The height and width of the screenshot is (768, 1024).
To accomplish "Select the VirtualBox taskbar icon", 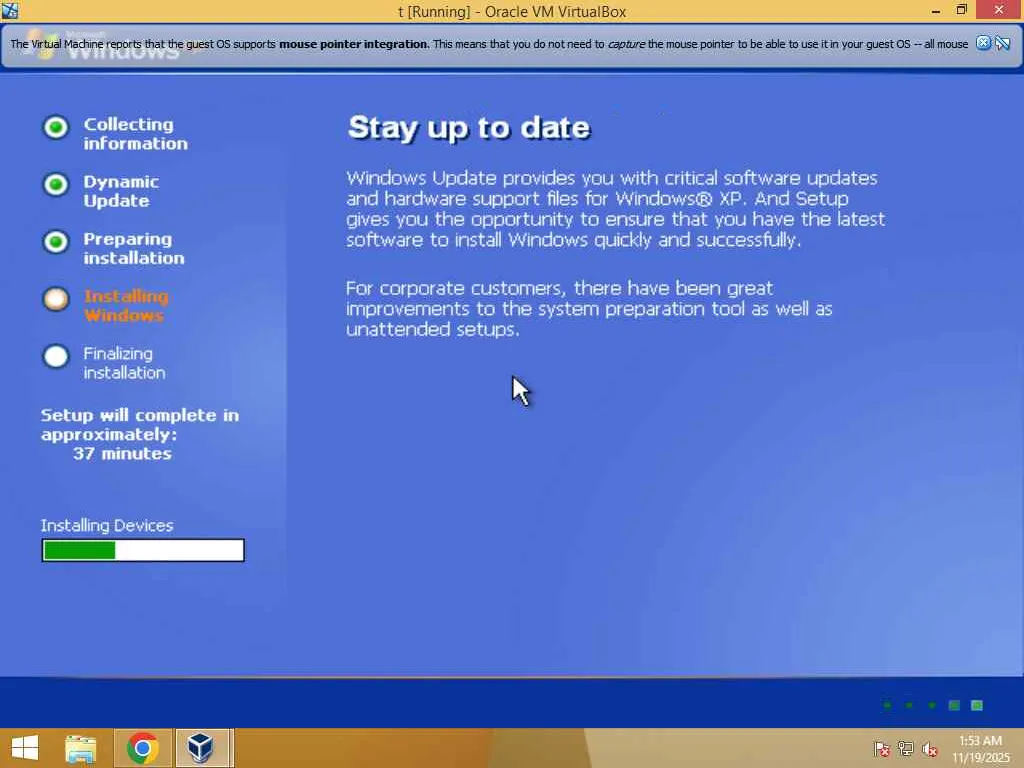I will [x=200, y=748].
